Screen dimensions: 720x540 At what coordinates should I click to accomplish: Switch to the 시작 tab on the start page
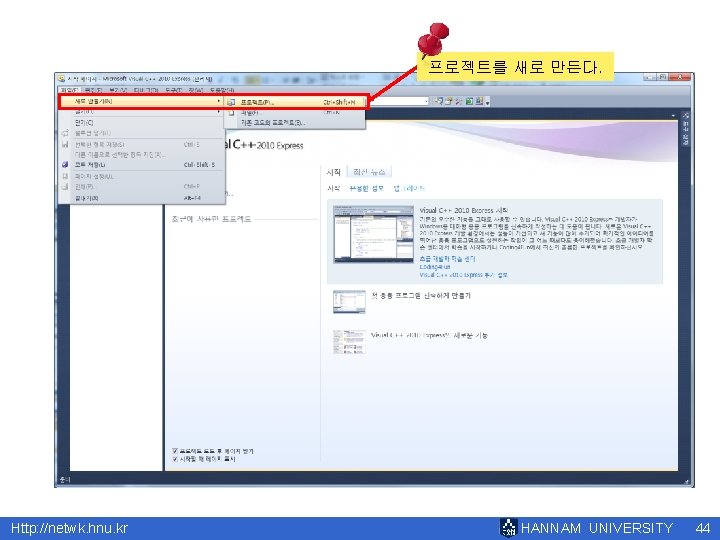point(334,172)
